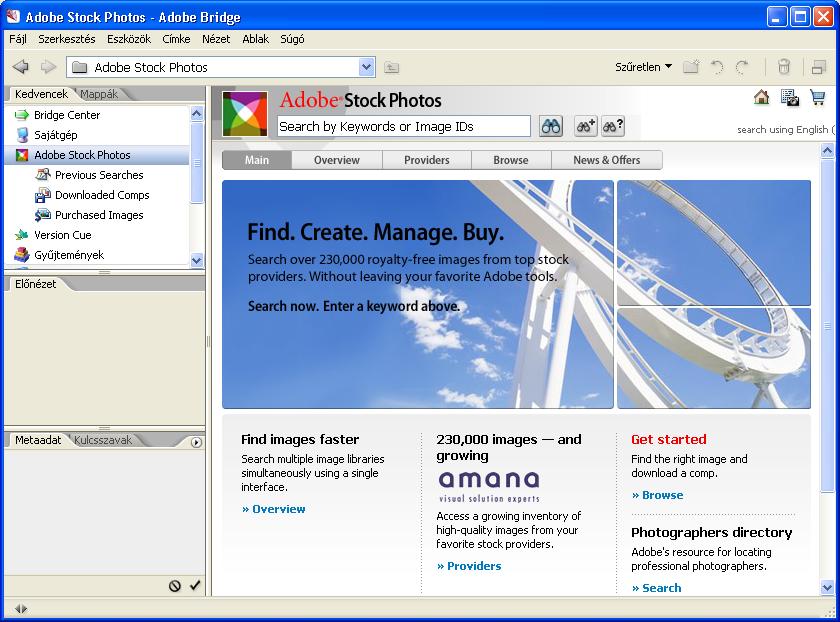Switch to compact mode with the toolbar icon
Viewport: 840px width, 622px height.
pos(819,67)
